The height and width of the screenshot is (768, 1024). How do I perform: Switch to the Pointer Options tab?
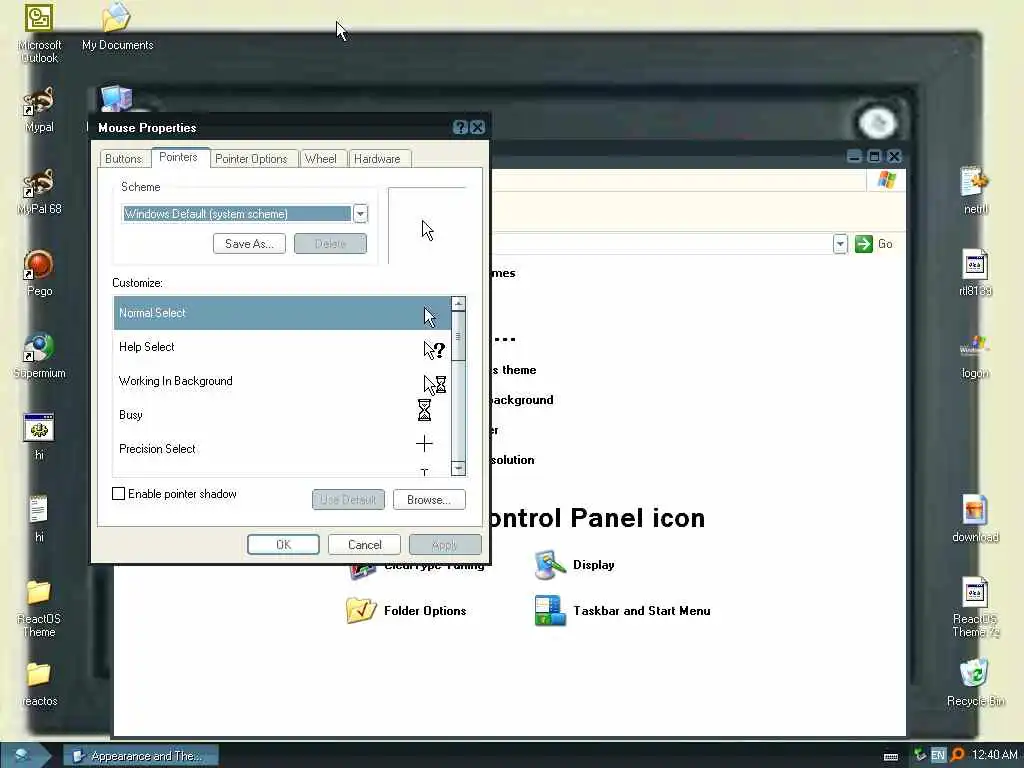coord(251,159)
